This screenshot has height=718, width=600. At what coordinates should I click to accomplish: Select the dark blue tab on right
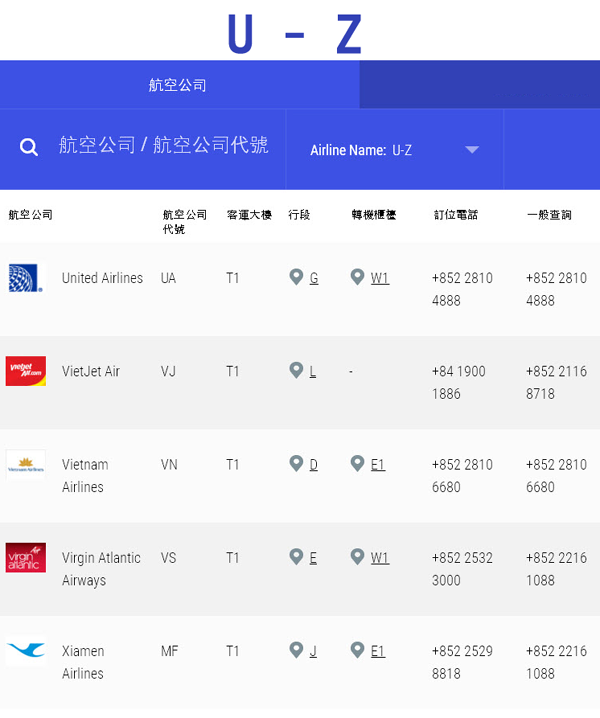480,85
